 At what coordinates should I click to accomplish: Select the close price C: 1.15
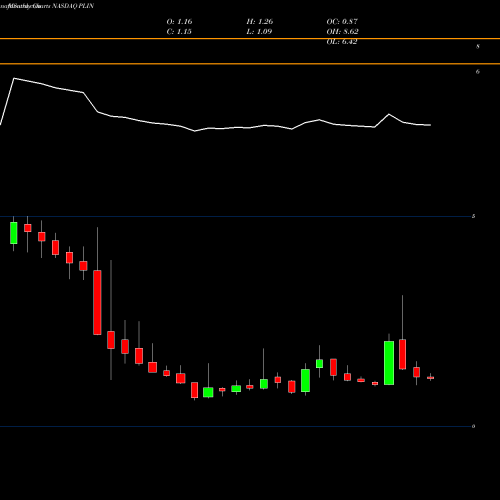coord(179,32)
